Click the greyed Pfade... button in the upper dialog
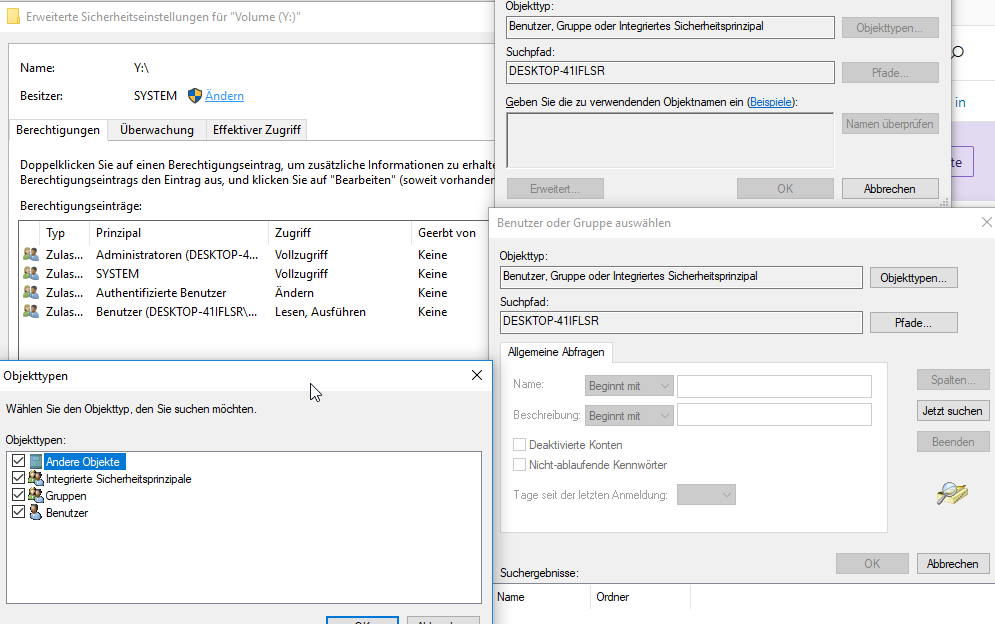Viewport: 995px width, 624px height. [x=890, y=73]
